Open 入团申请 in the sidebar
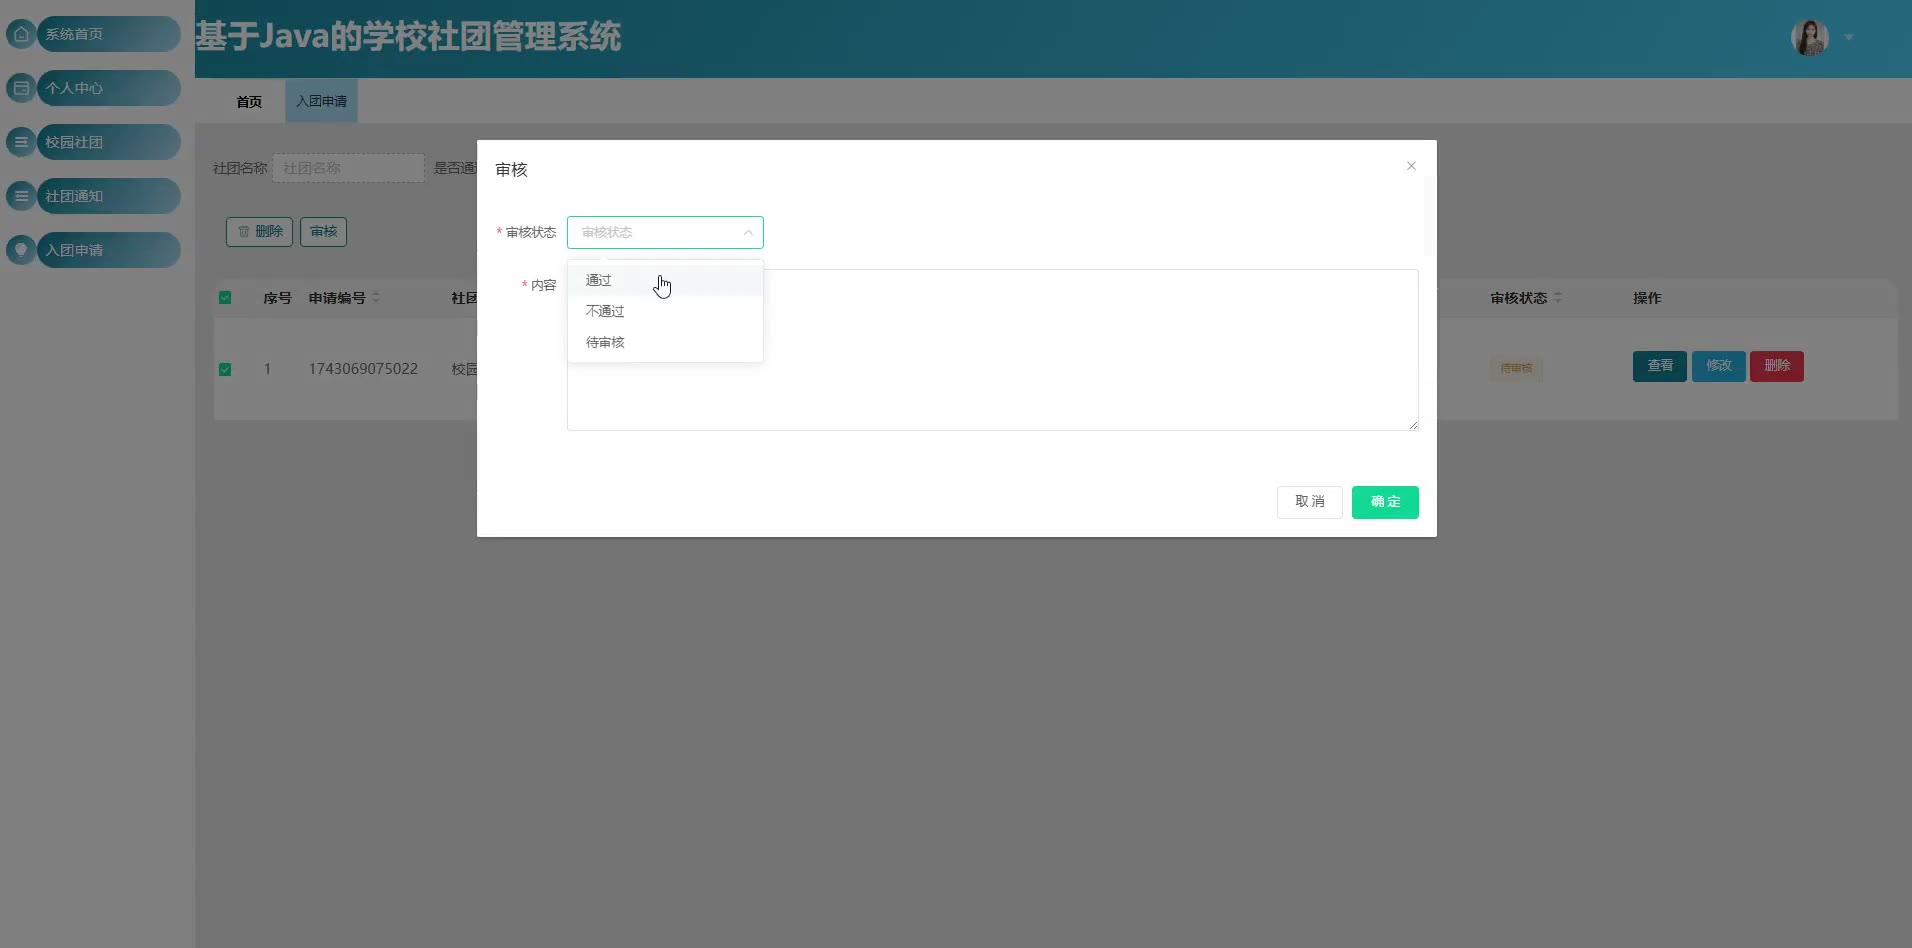Image resolution: width=1912 pixels, height=948 pixels. pos(109,250)
